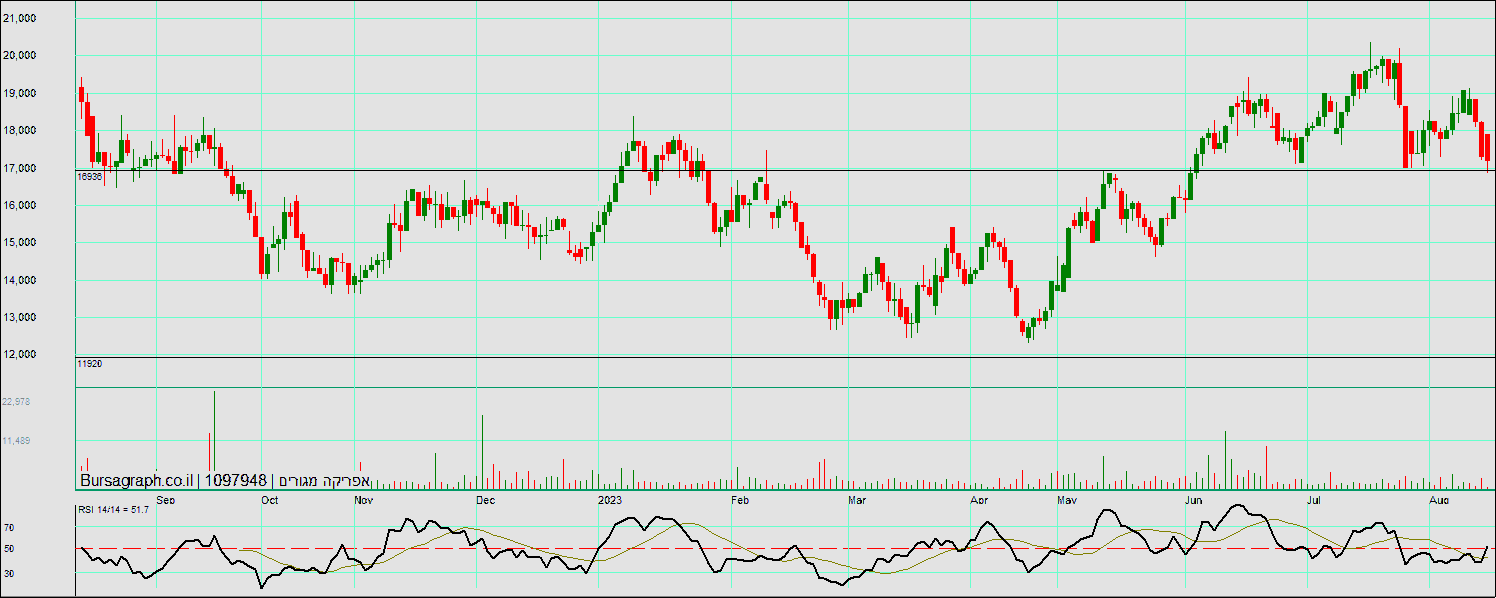Click the 20,000 price axis label

20,56
